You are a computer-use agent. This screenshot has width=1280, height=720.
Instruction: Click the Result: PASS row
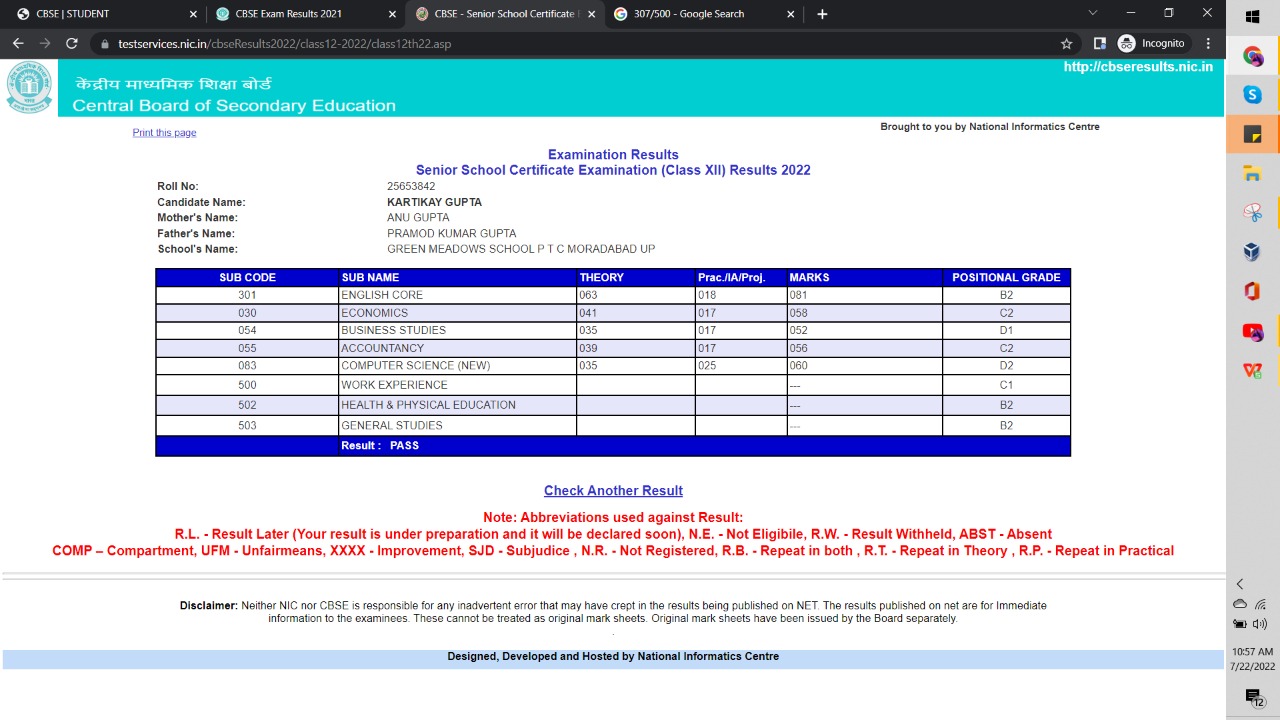coord(613,446)
